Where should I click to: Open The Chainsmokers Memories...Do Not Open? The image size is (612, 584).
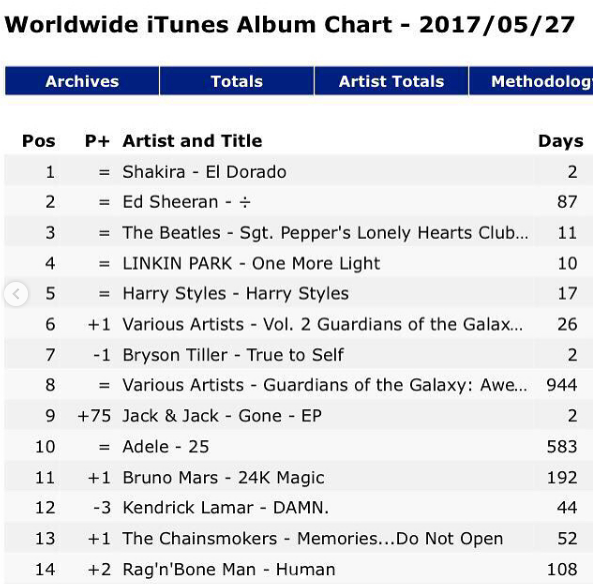pos(312,539)
